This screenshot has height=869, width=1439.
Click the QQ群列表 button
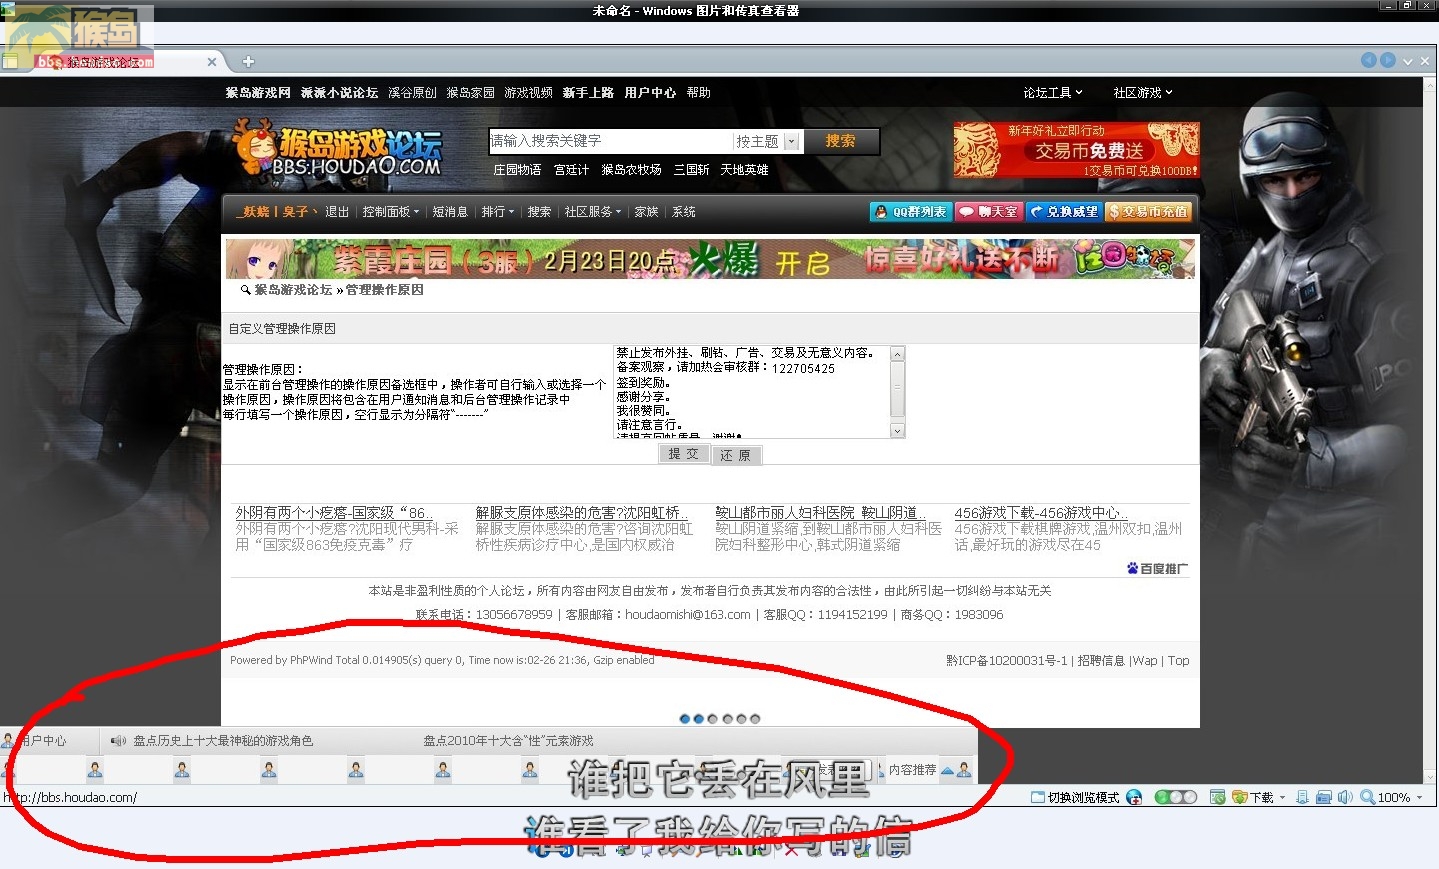coord(909,212)
